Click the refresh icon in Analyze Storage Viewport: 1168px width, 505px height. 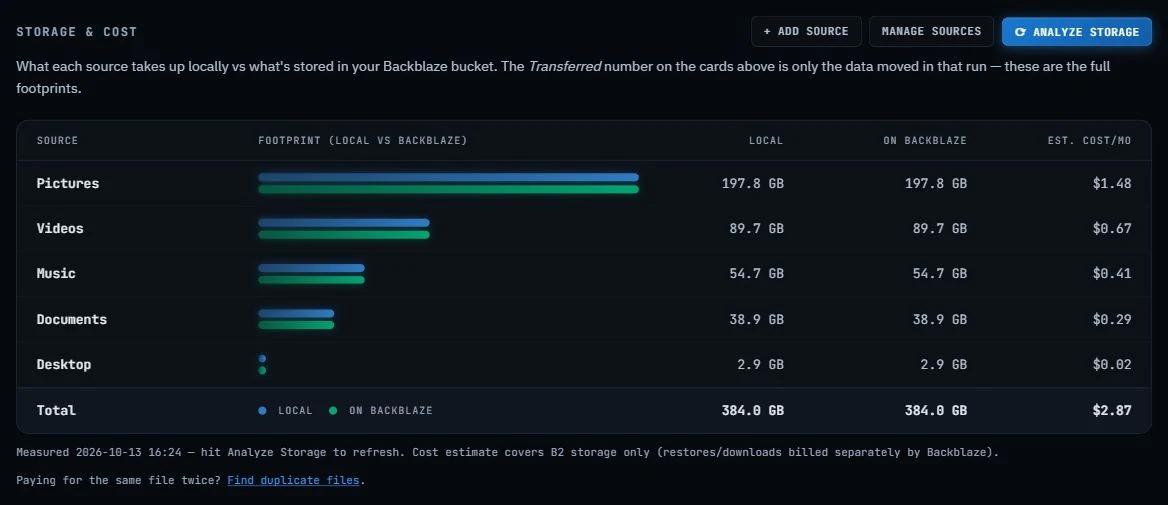[1021, 32]
